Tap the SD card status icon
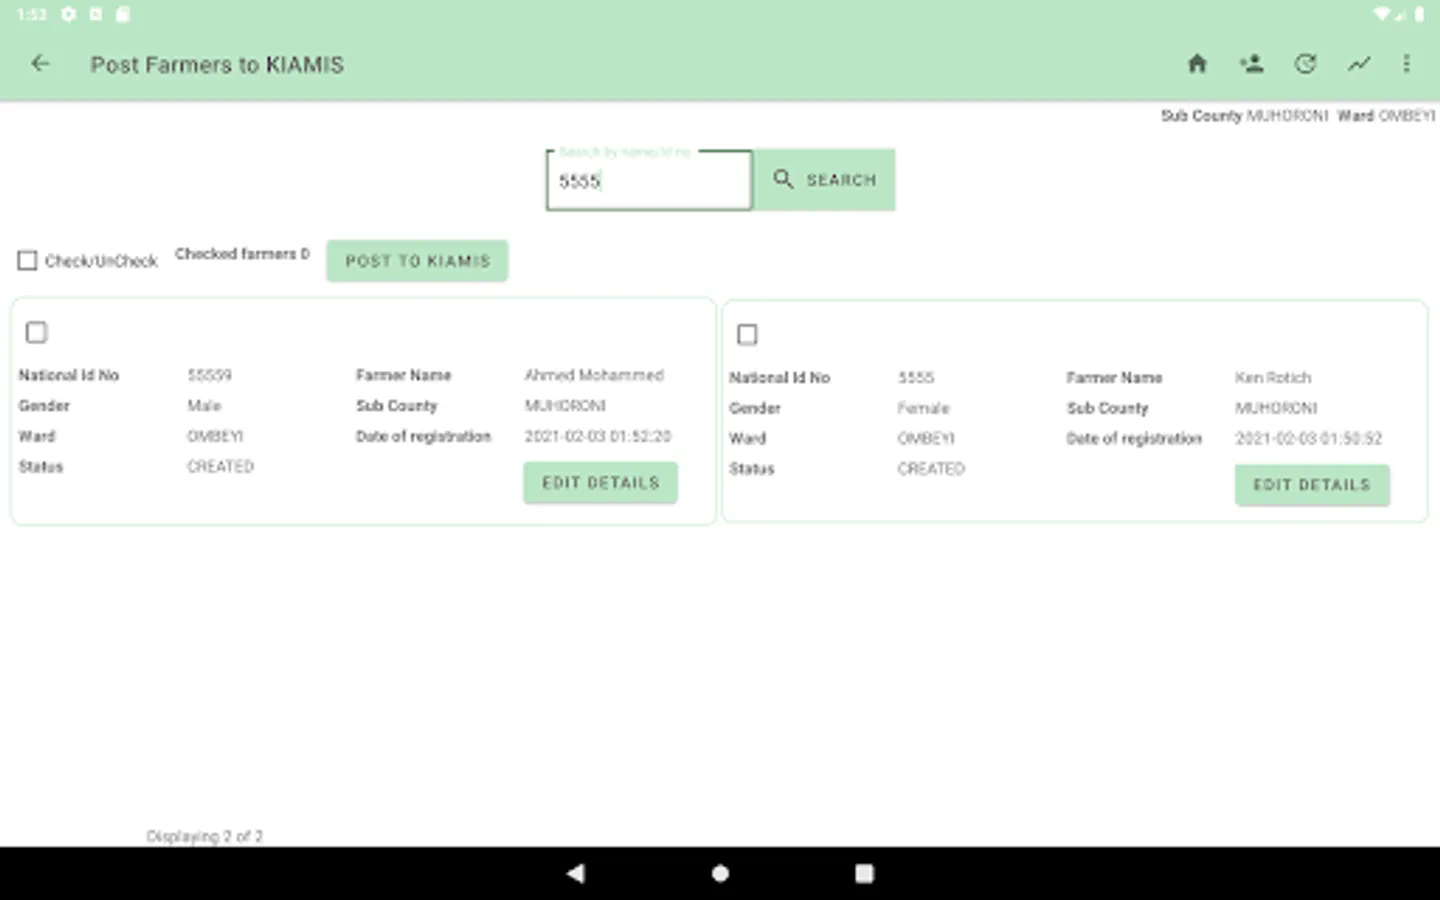Screen dimensions: 1440x900 123,14
